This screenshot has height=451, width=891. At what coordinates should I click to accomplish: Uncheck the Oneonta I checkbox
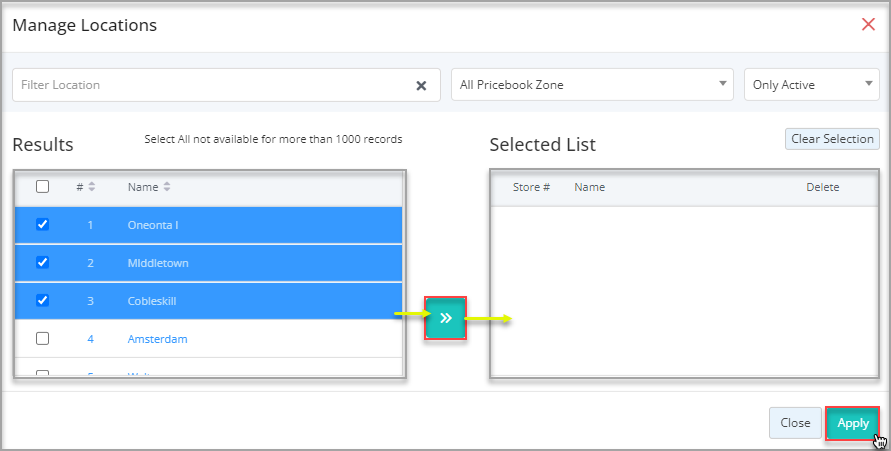pos(42,225)
